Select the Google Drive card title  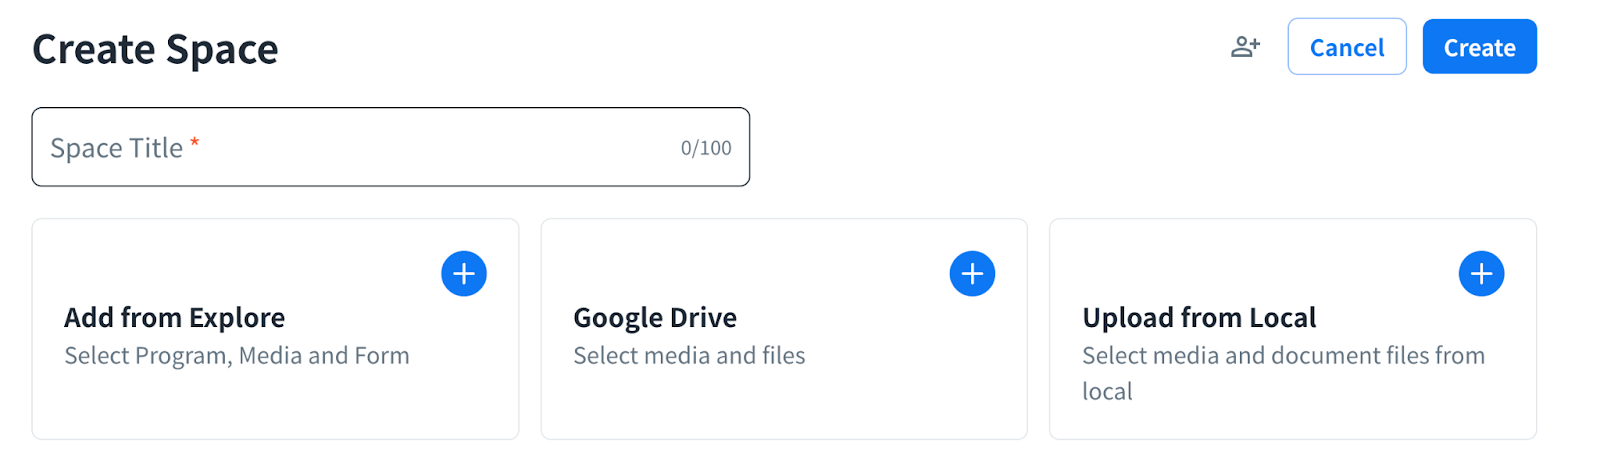(655, 318)
